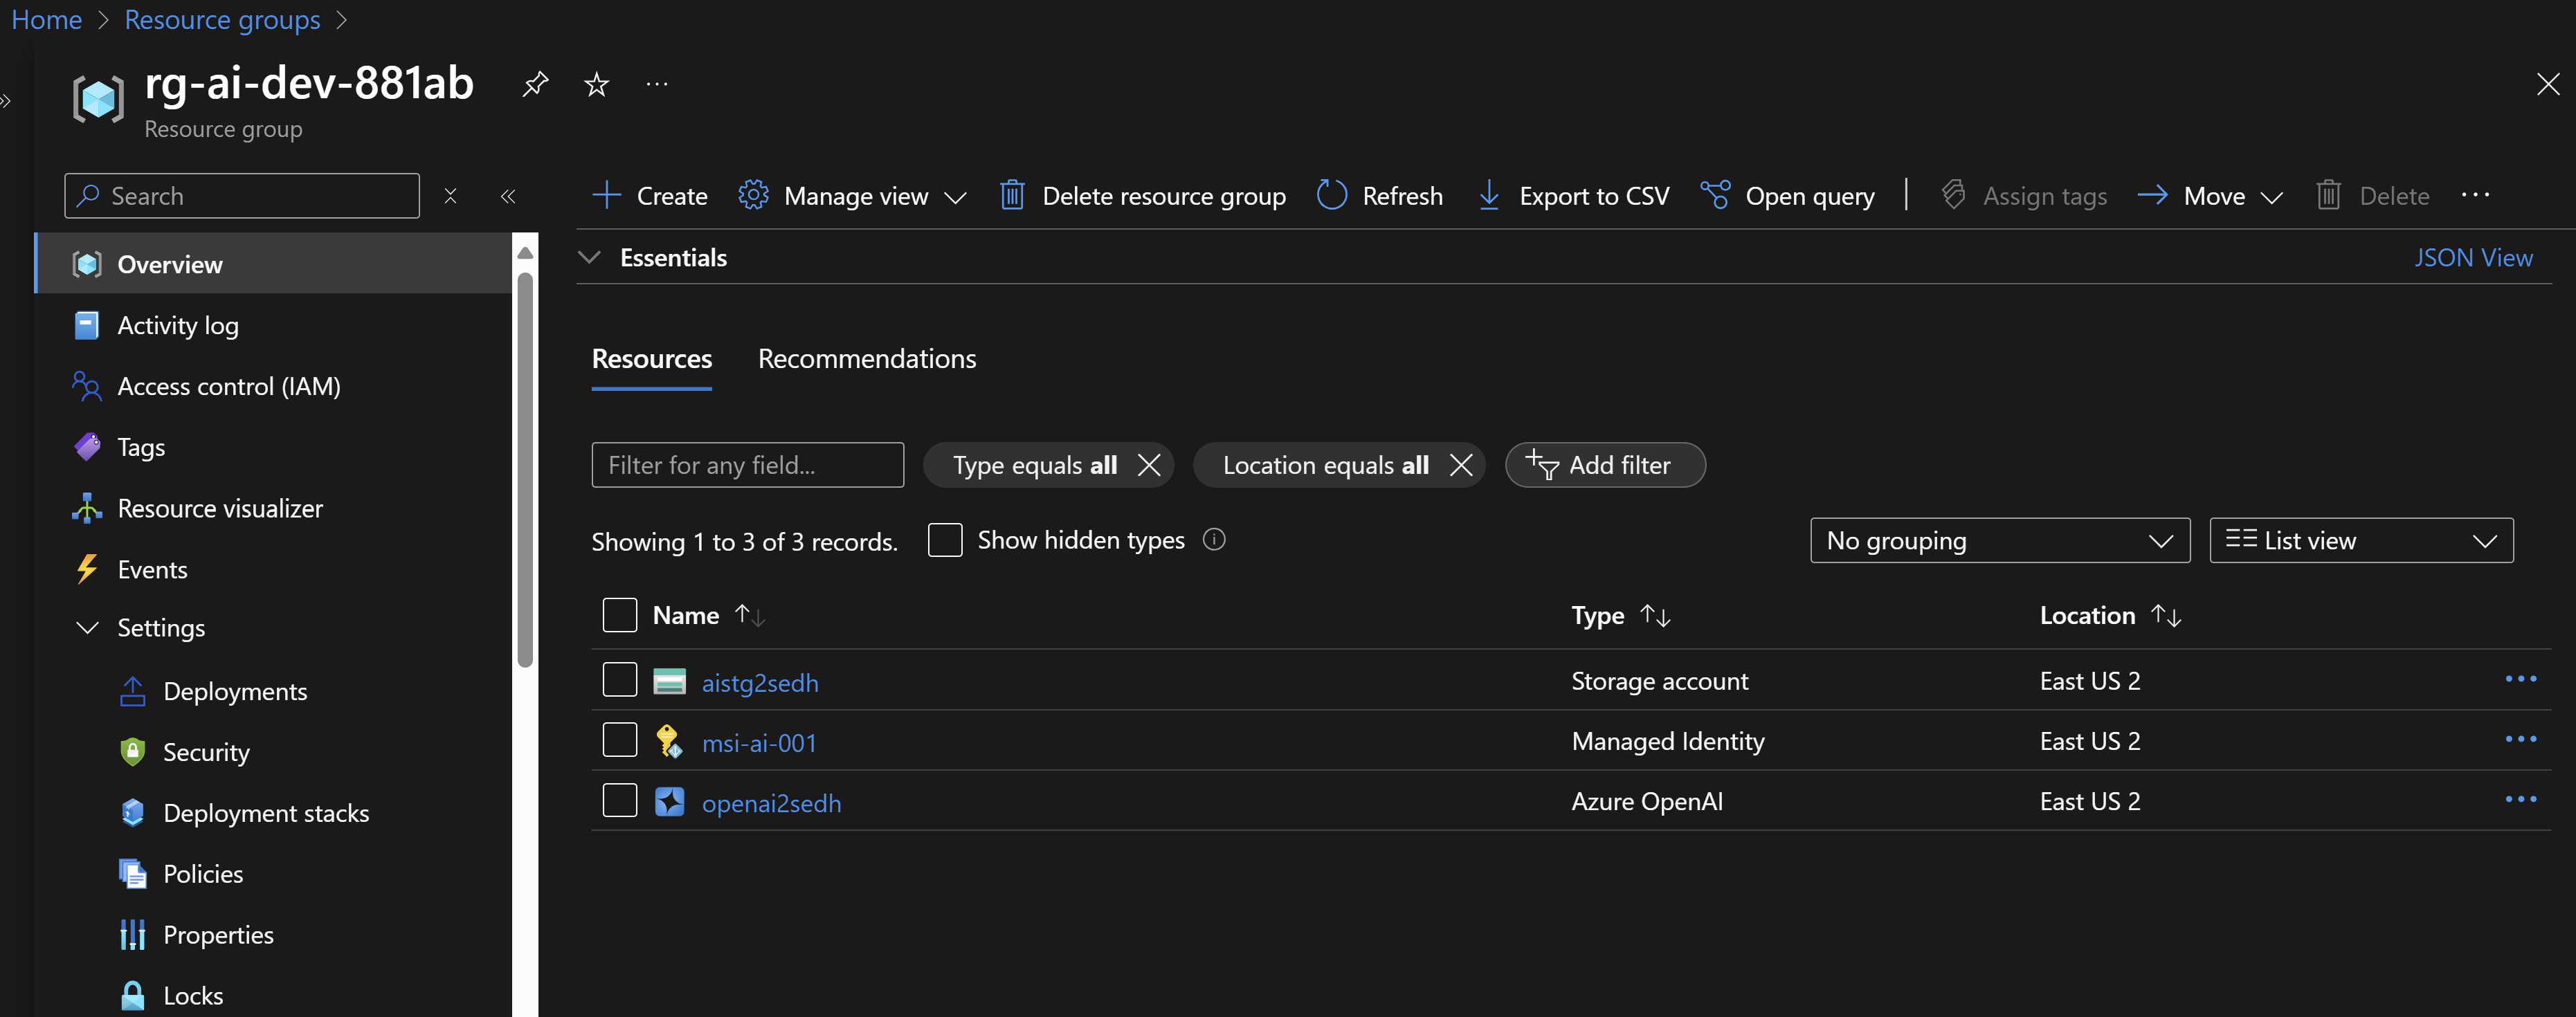The image size is (2576, 1017).
Task: Open the List view dropdown
Action: (x=2361, y=541)
